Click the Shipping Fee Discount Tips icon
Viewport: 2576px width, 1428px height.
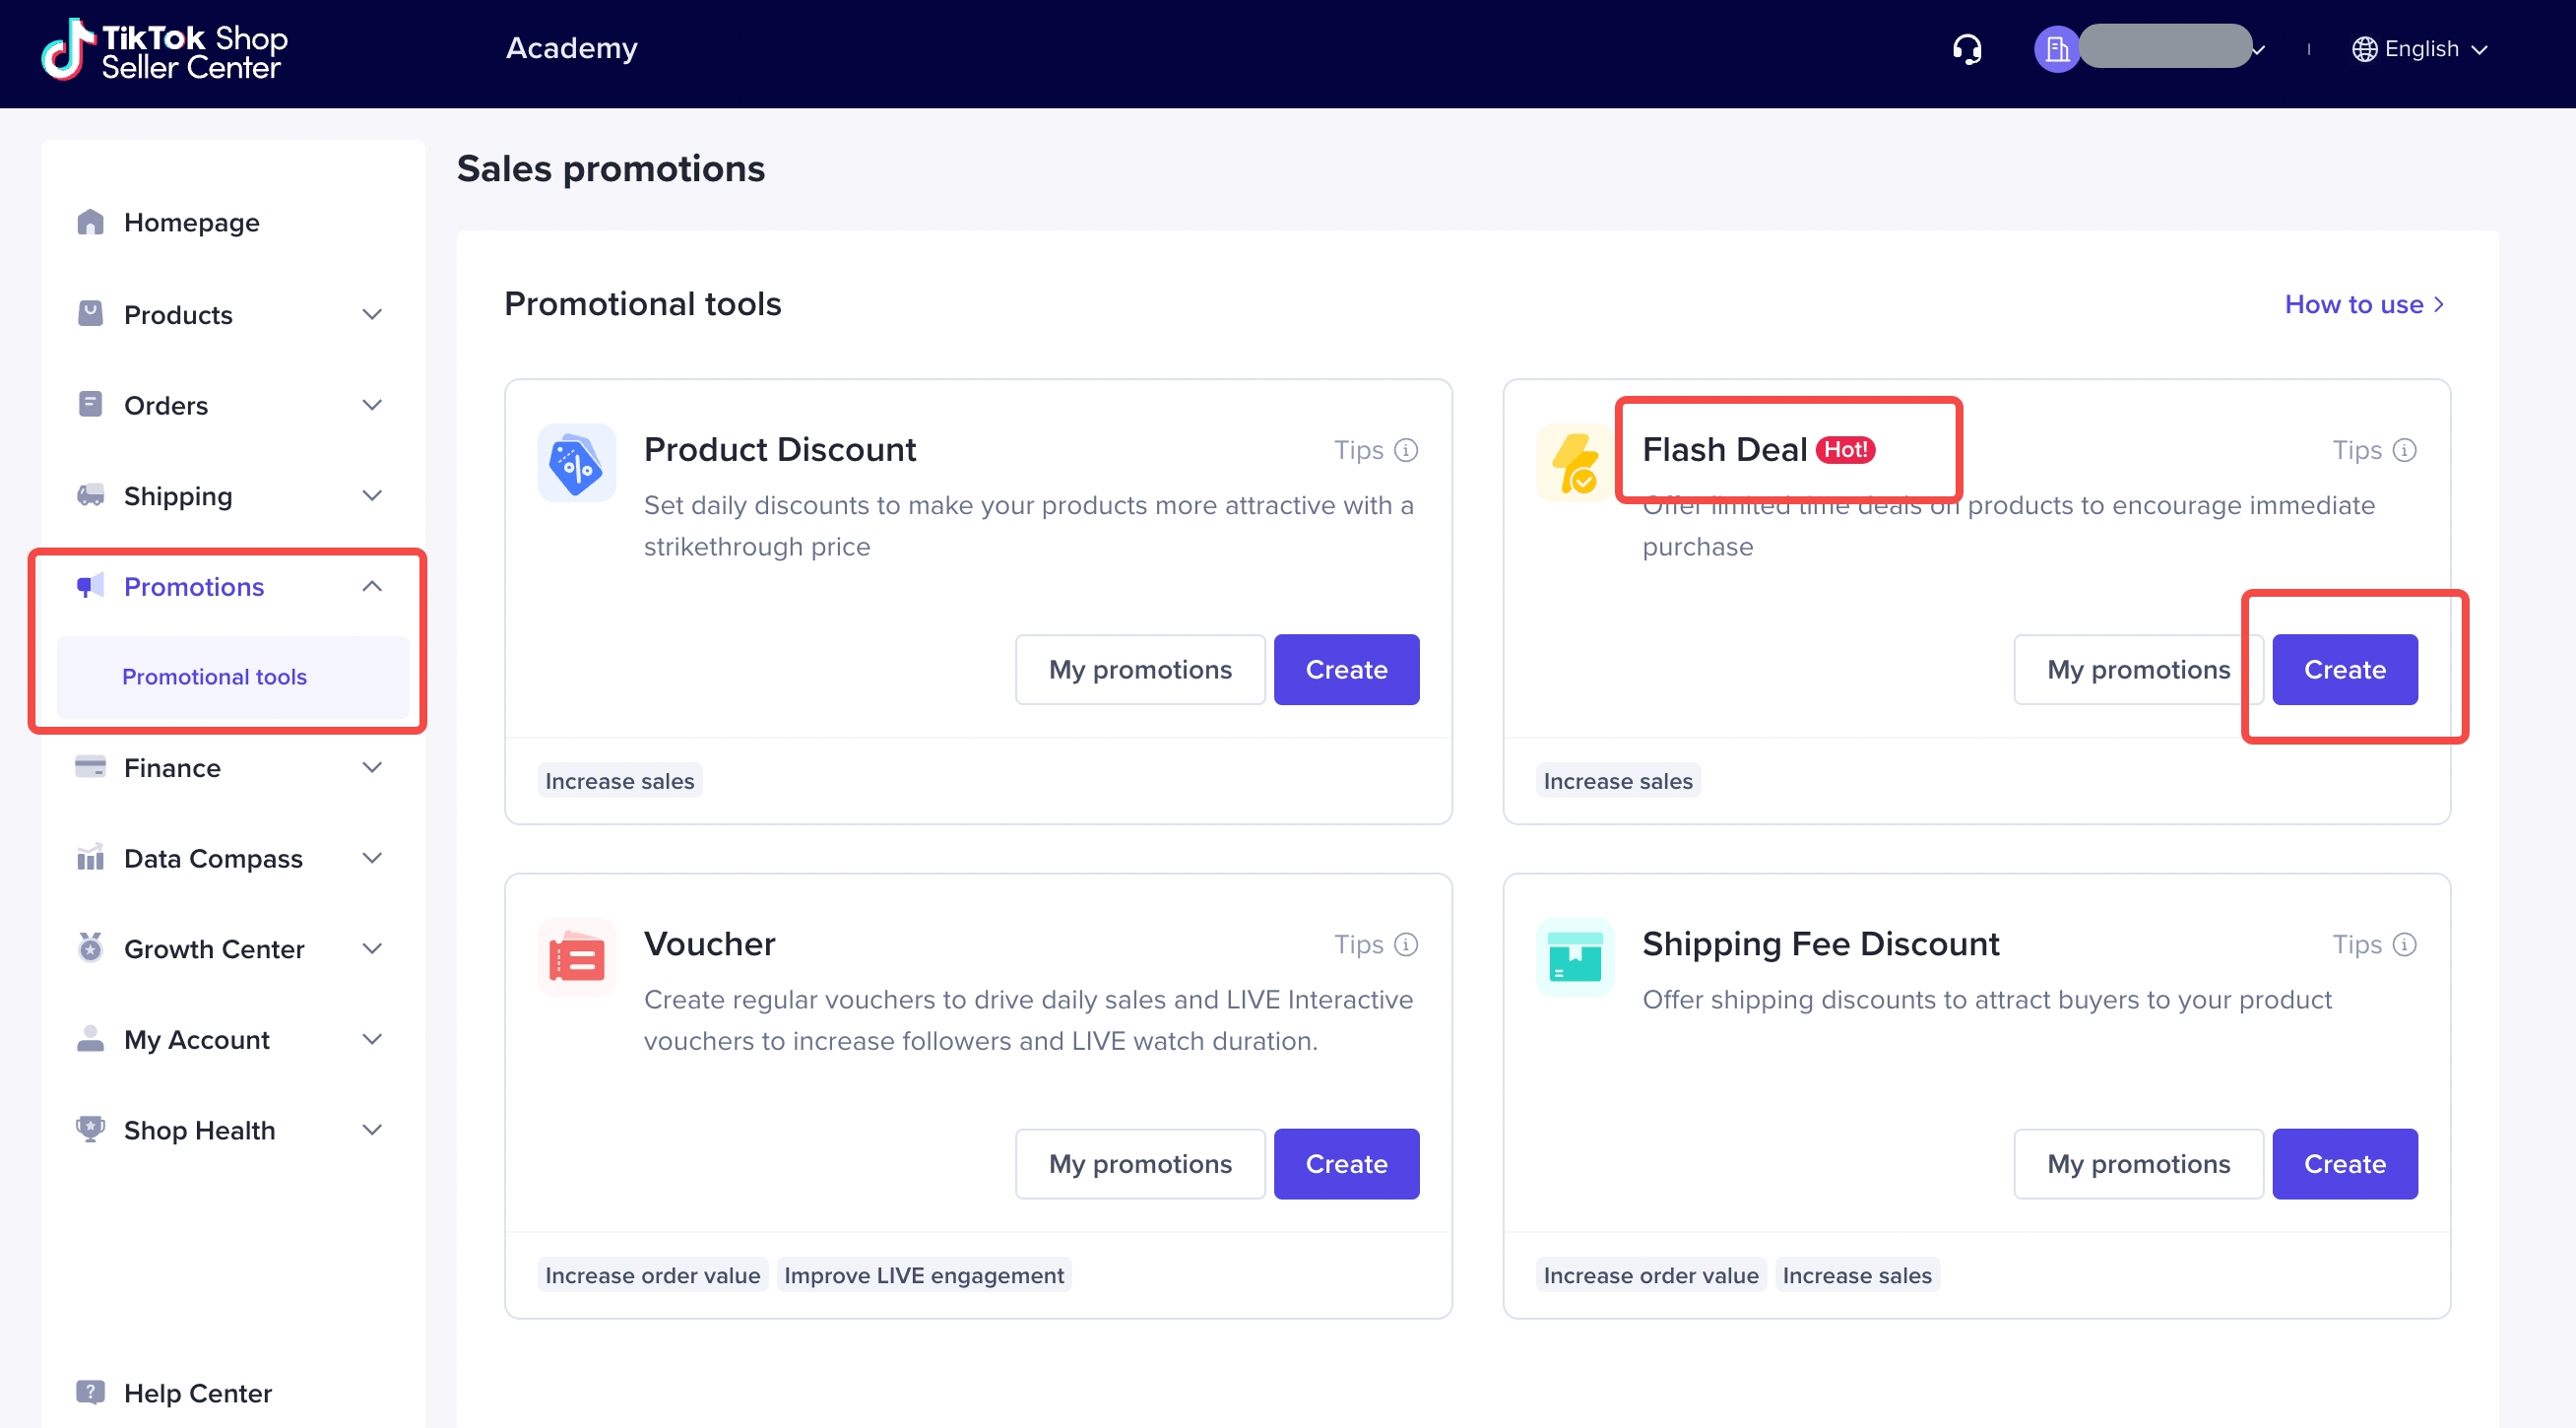coord(2404,944)
